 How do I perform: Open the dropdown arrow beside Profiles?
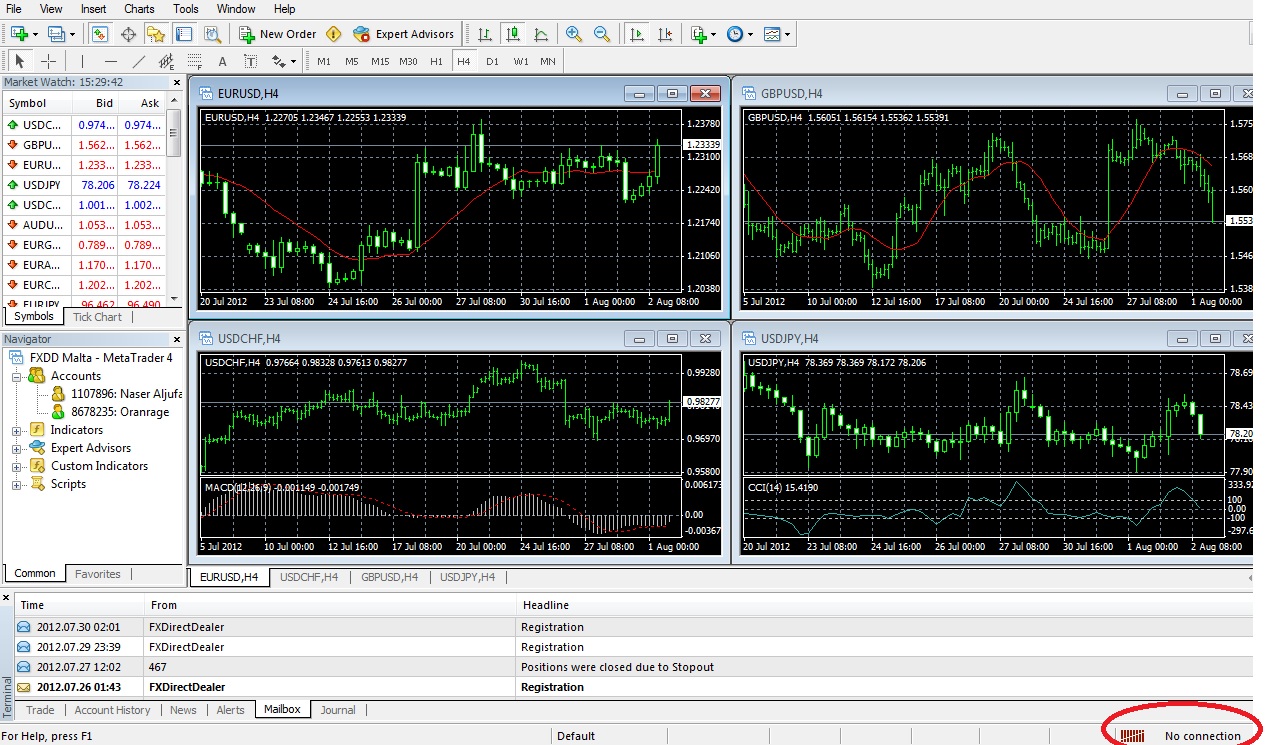[x=72, y=34]
